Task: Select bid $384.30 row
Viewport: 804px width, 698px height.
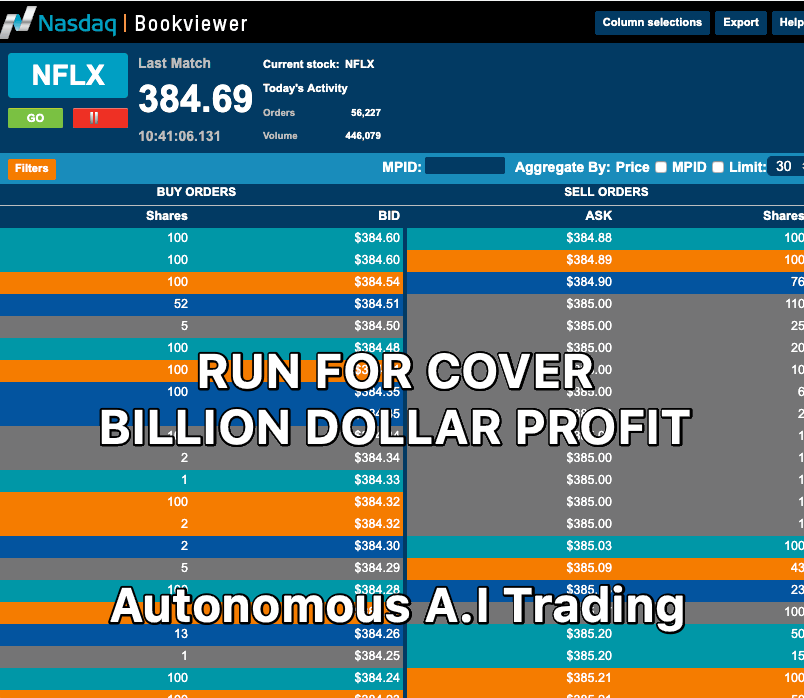Action: [202, 546]
